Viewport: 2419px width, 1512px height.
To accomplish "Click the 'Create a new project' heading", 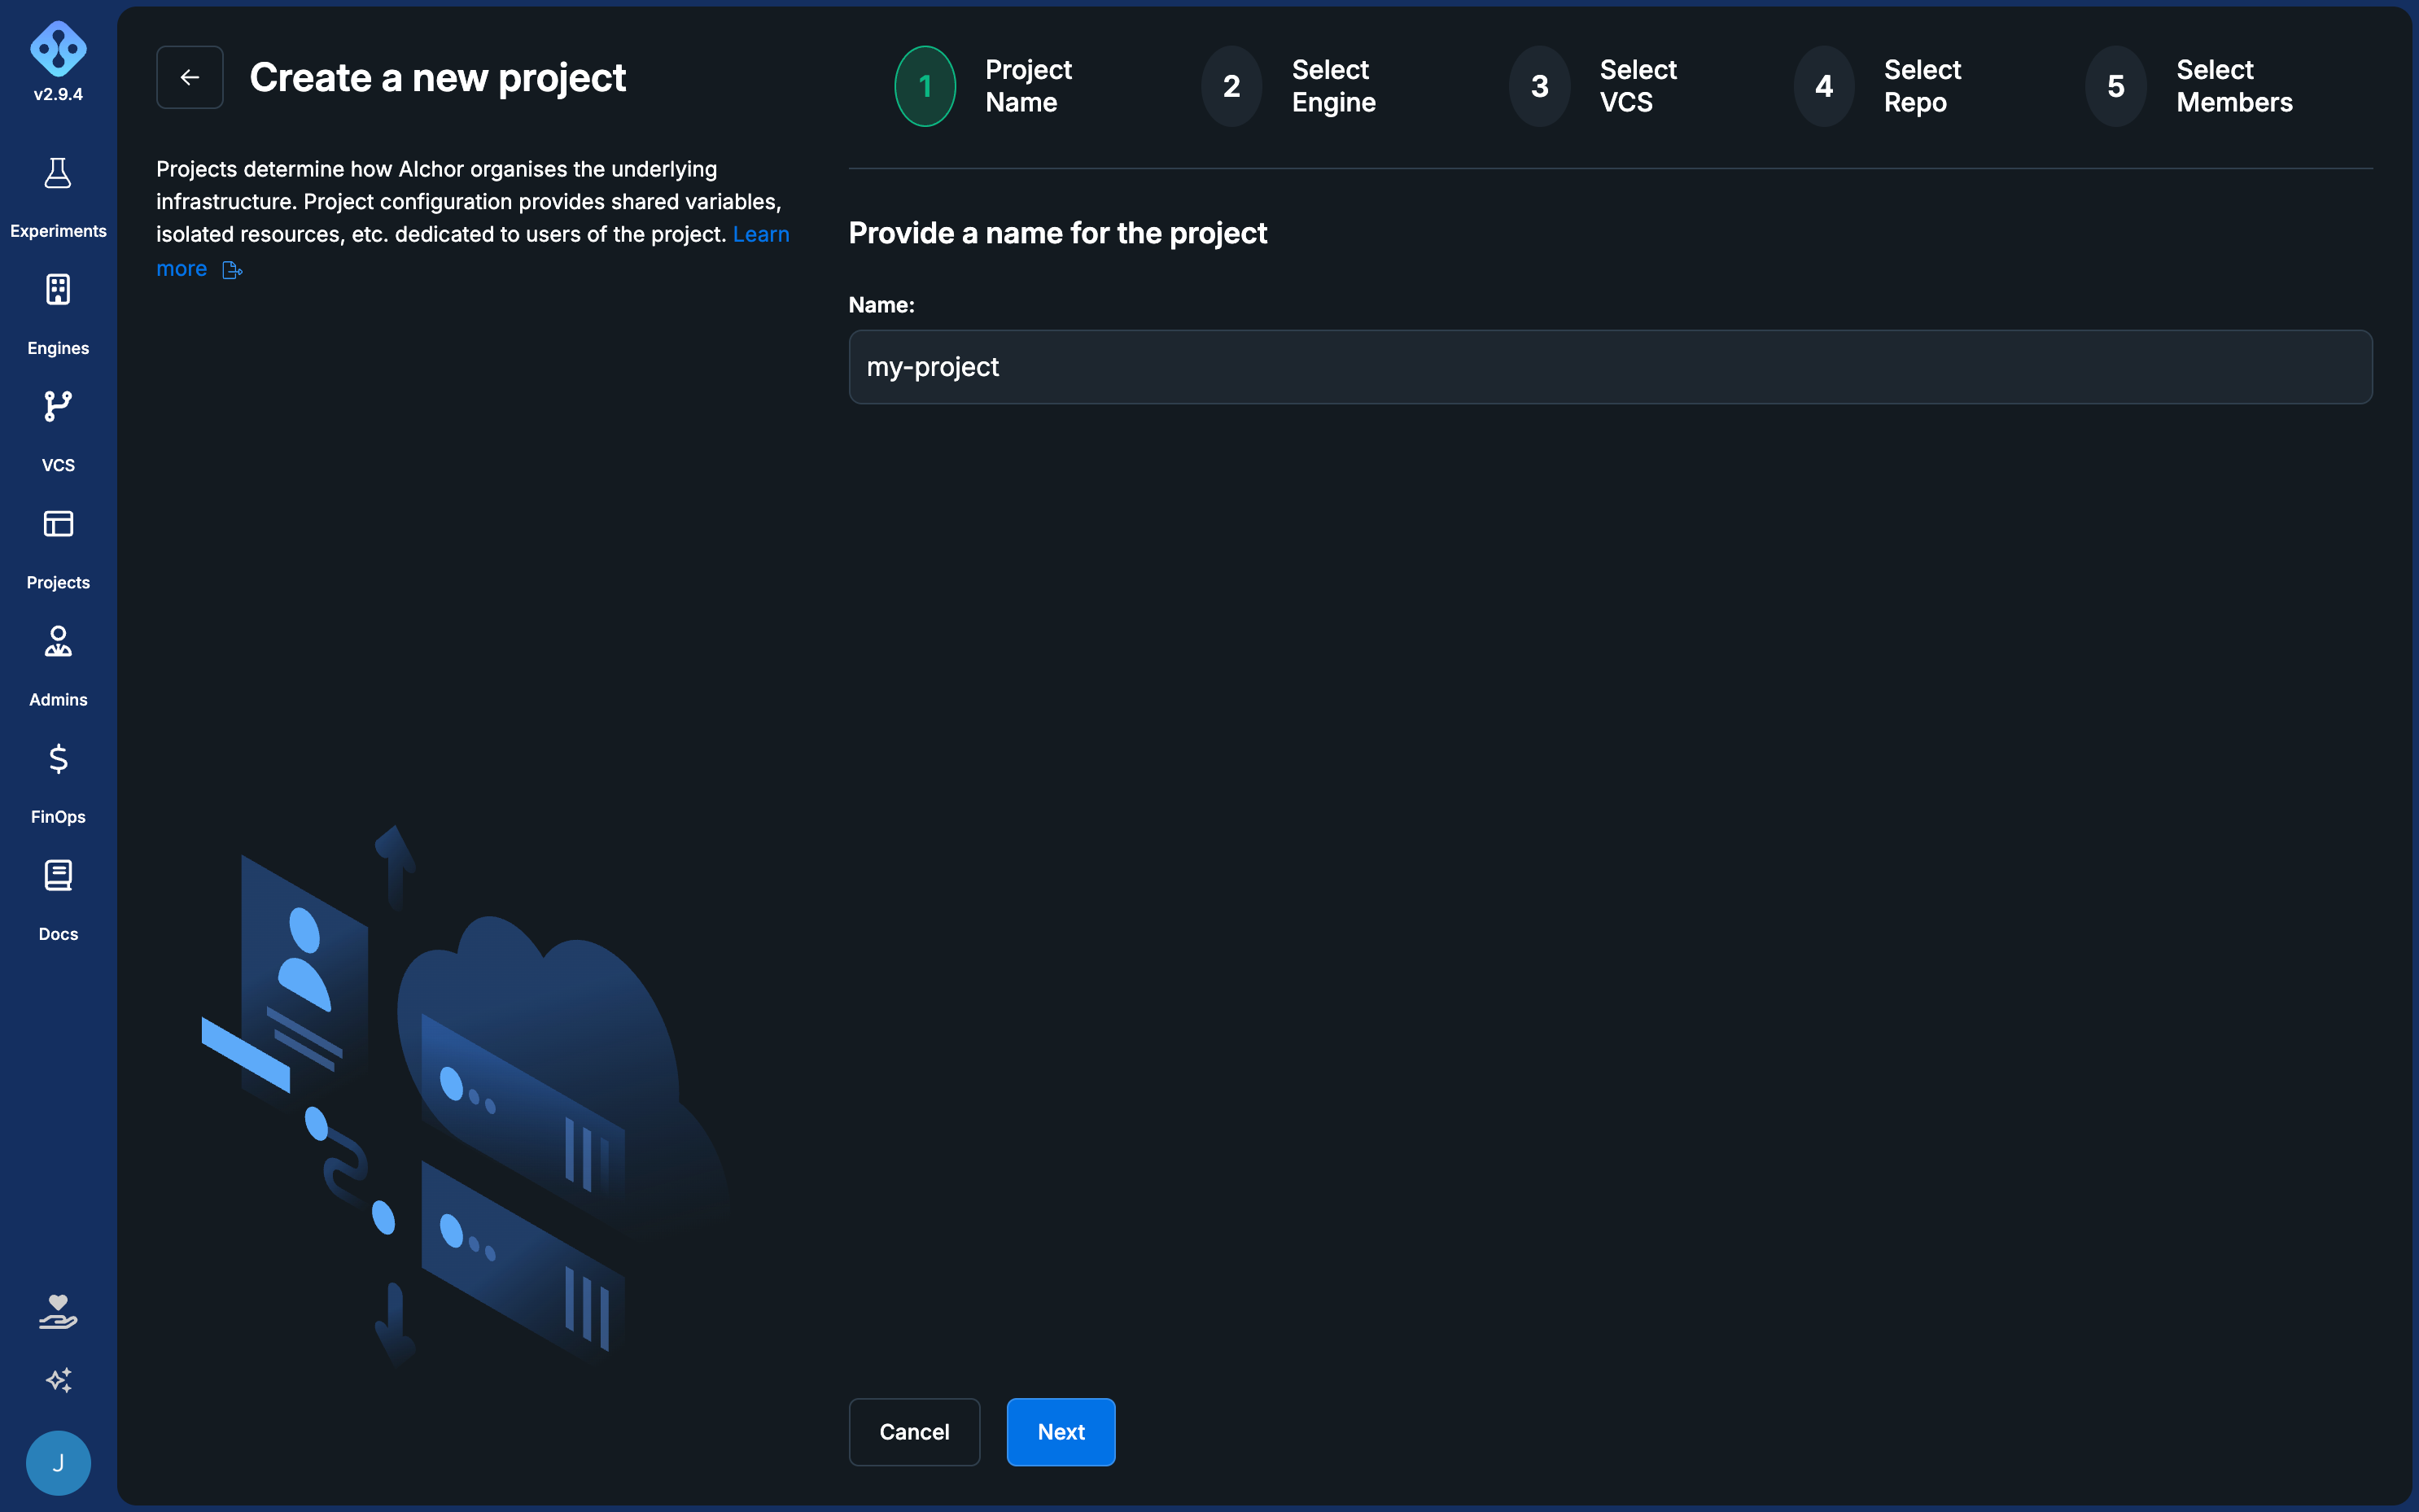I will pyautogui.click(x=438, y=78).
